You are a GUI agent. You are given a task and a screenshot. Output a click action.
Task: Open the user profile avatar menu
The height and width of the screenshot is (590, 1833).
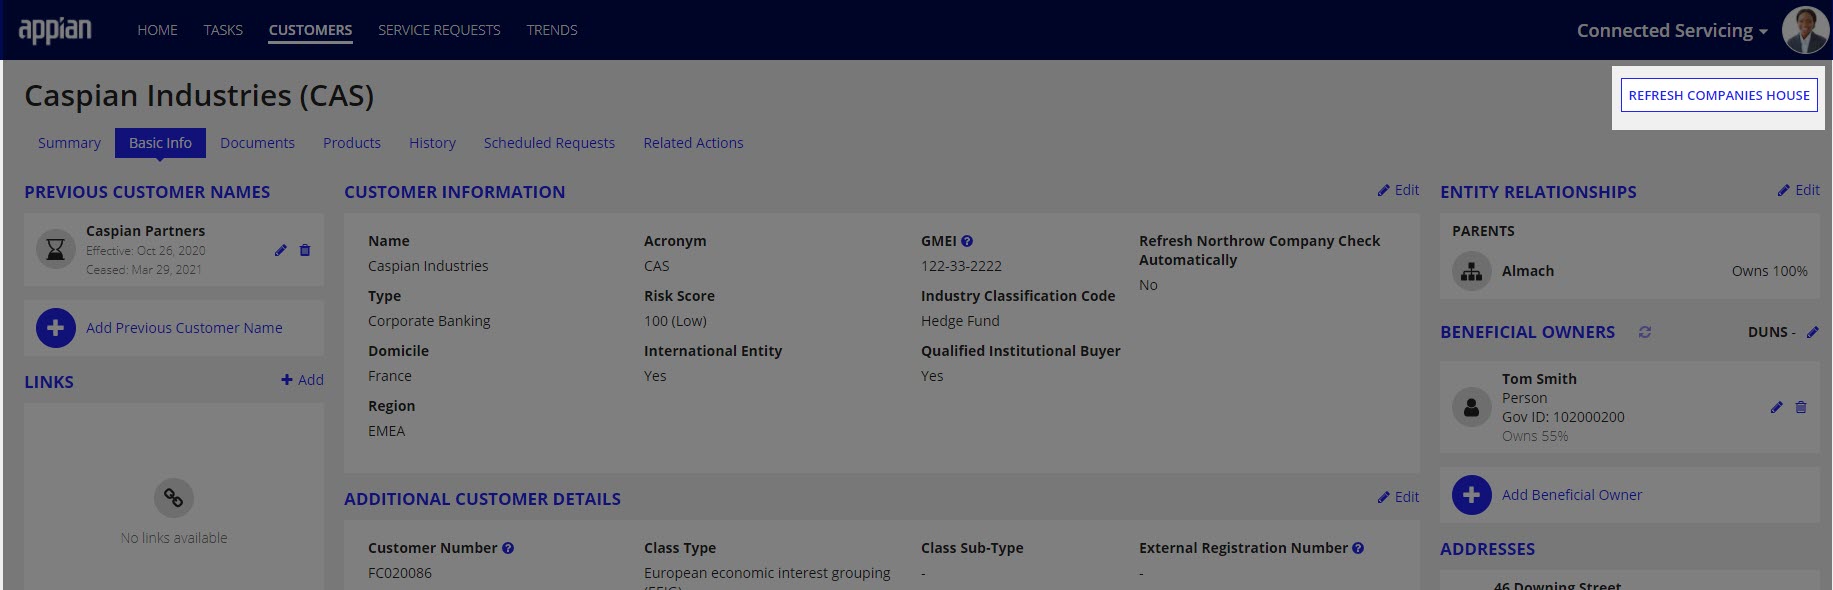tap(1804, 30)
